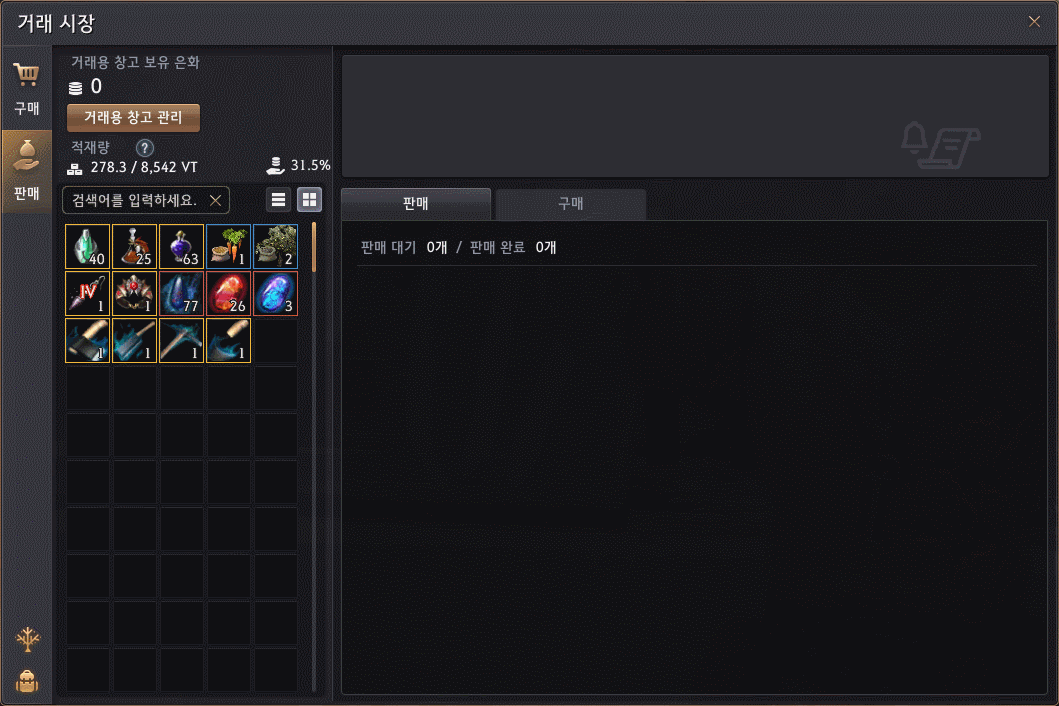Select the purple potion item with 63 count
Image resolution: width=1059 pixels, height=706 pixels.
coord(182,247)
